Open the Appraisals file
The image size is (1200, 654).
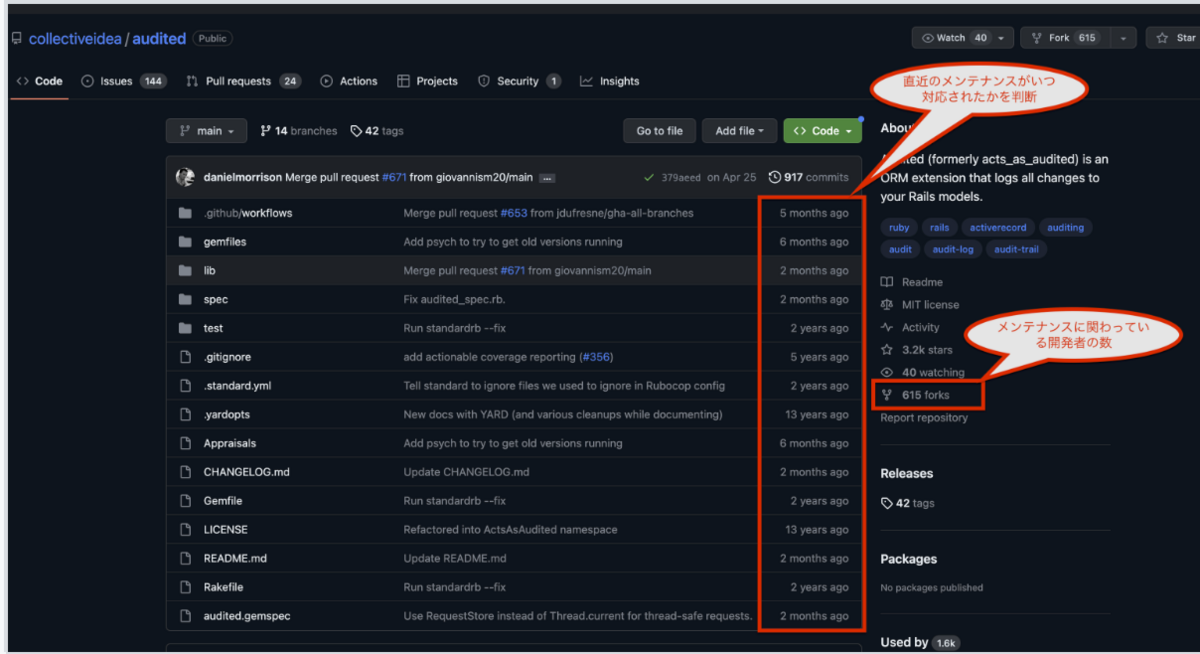230,443
